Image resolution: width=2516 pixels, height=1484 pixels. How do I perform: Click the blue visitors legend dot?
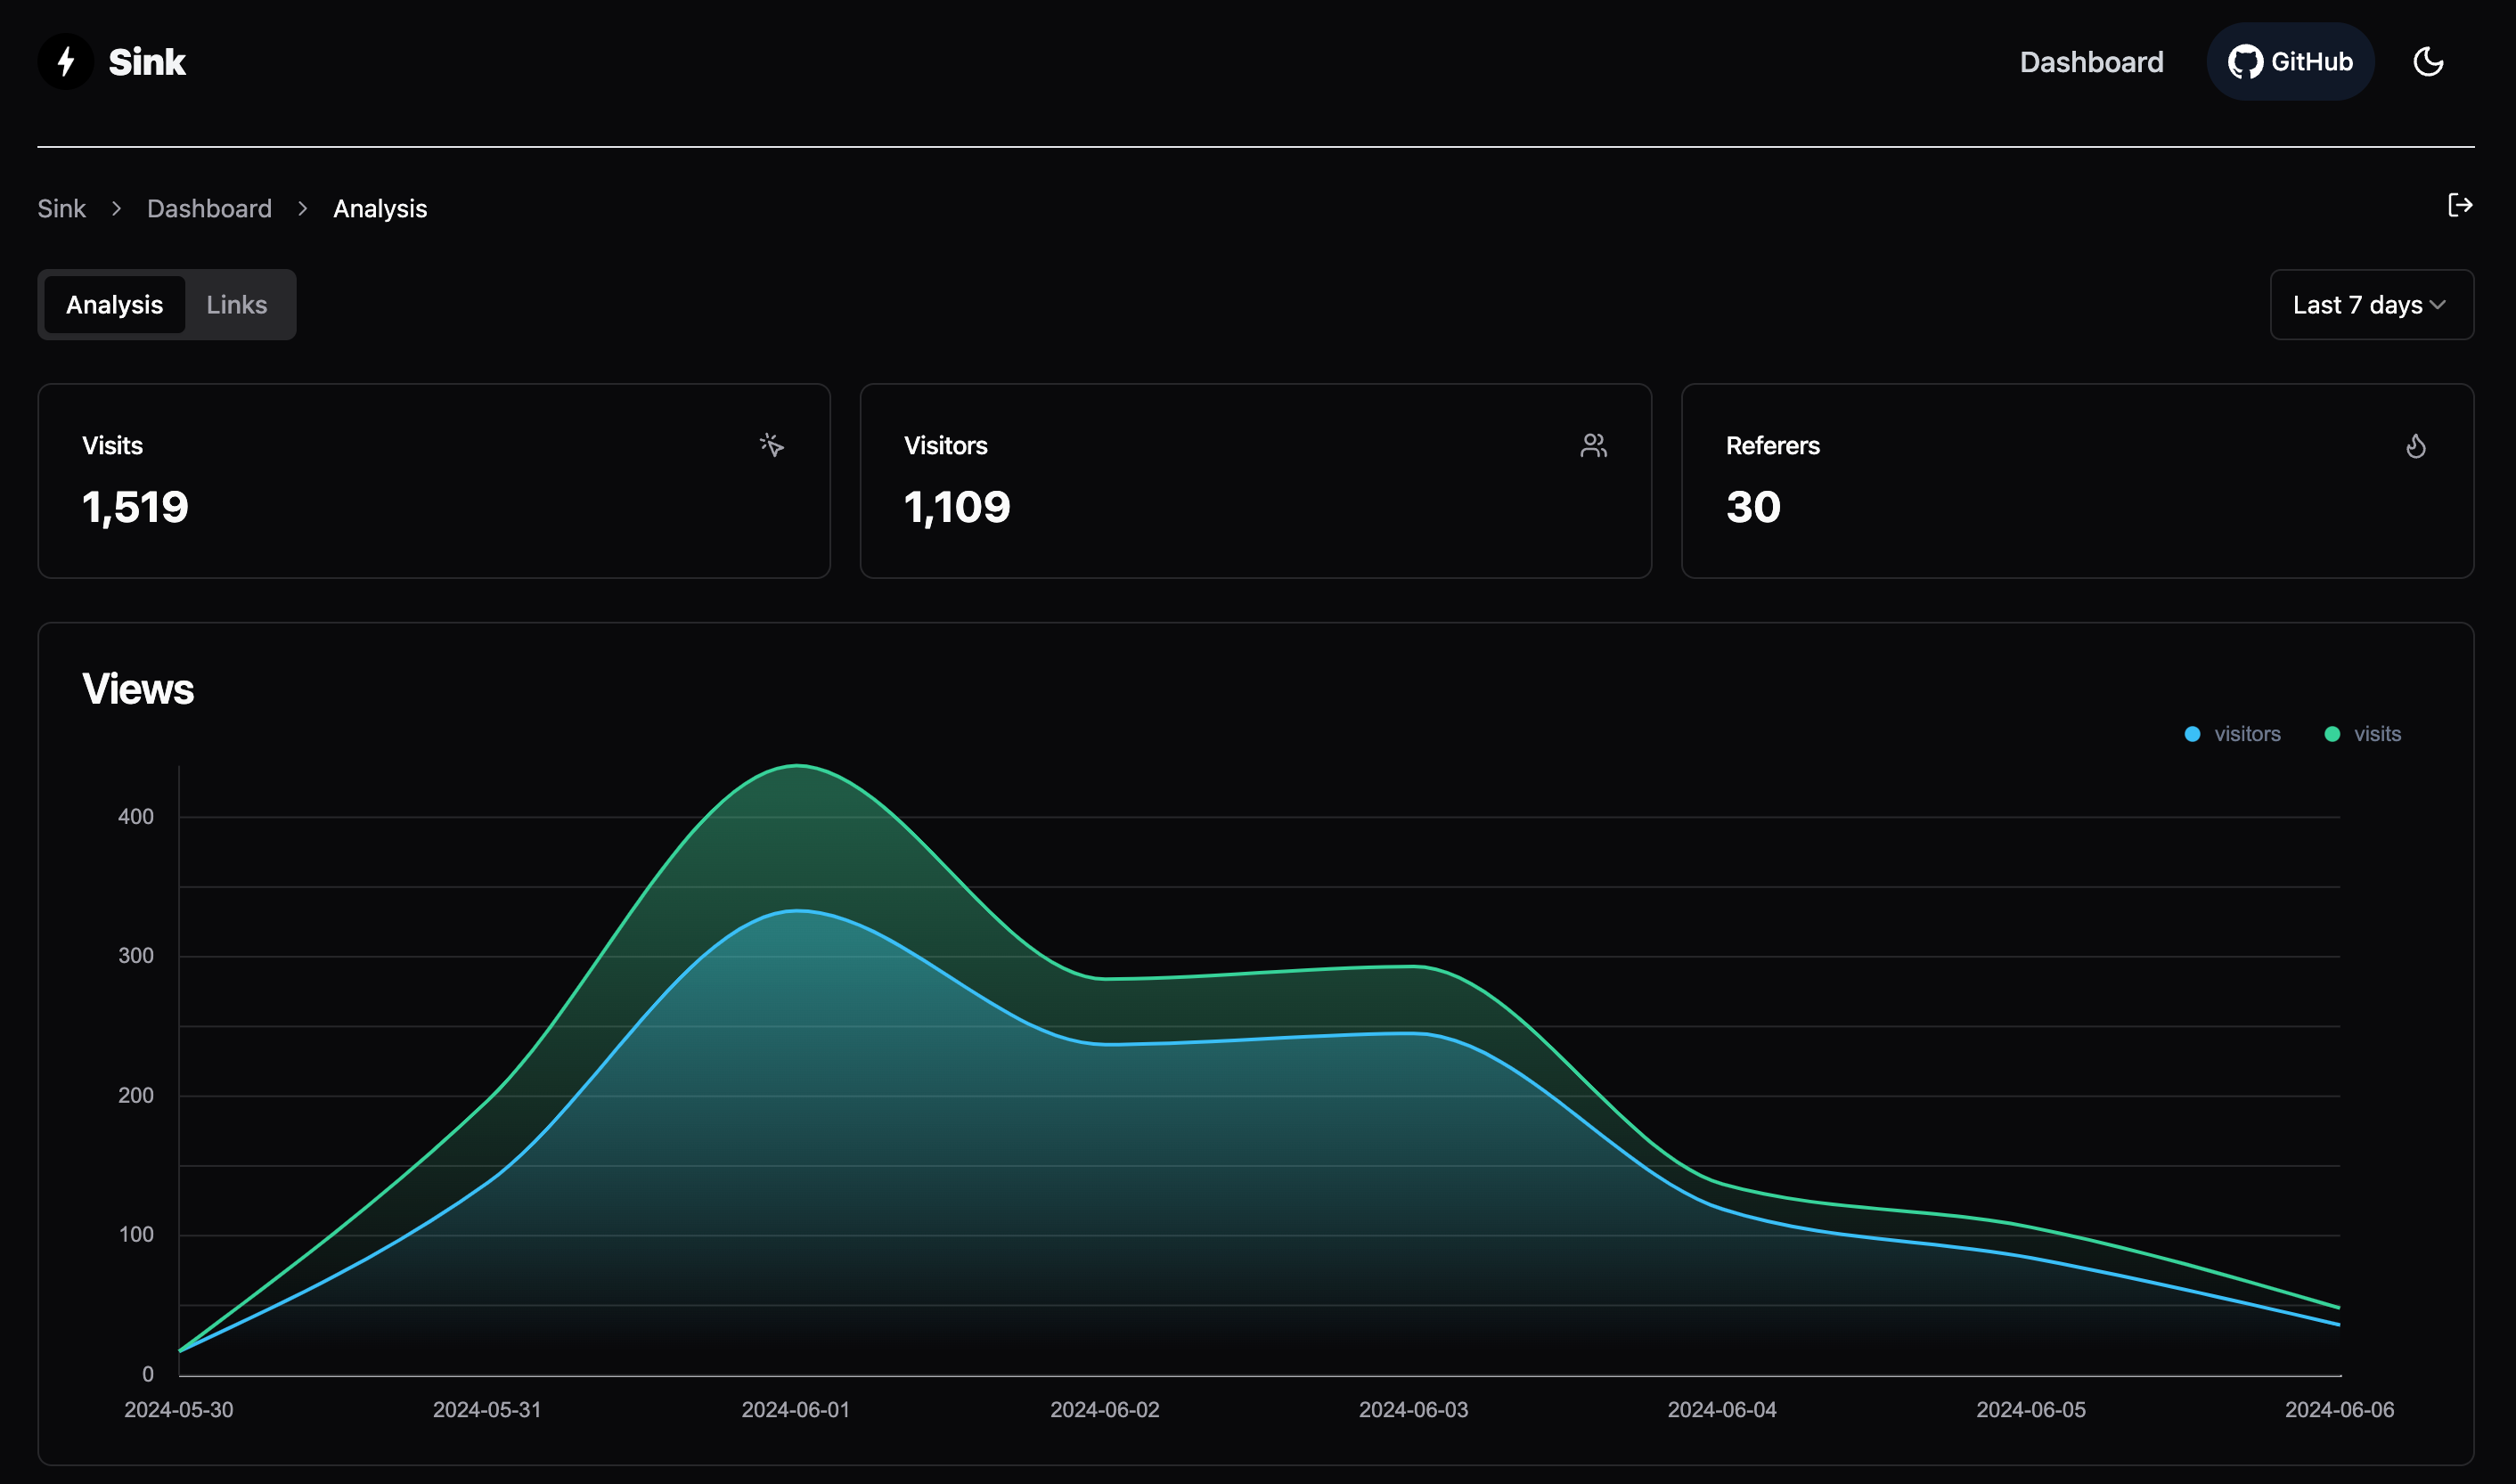[2192, 734]
